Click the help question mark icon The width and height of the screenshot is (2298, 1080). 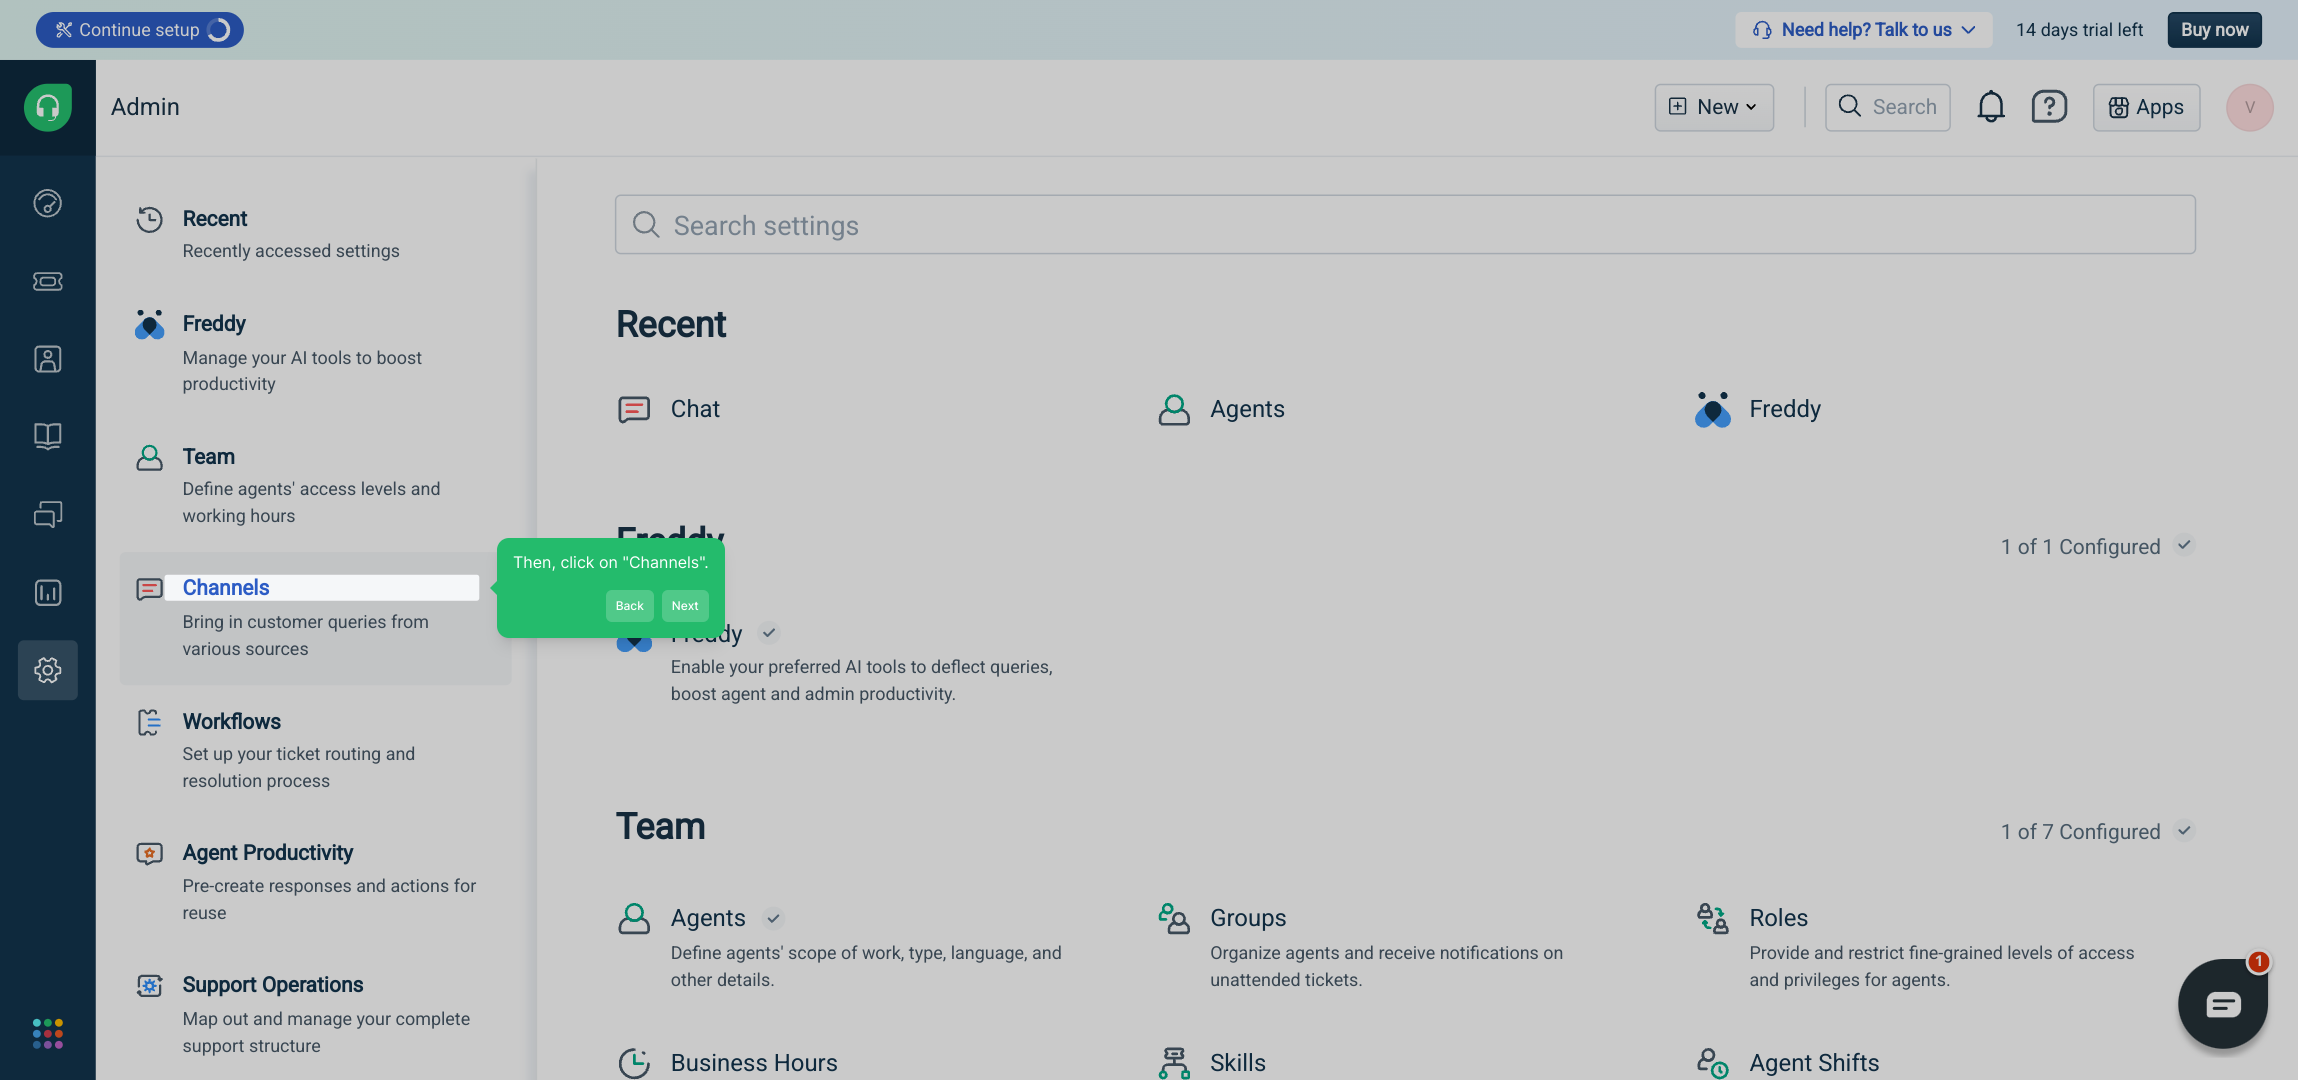(x=2049, y=107)
